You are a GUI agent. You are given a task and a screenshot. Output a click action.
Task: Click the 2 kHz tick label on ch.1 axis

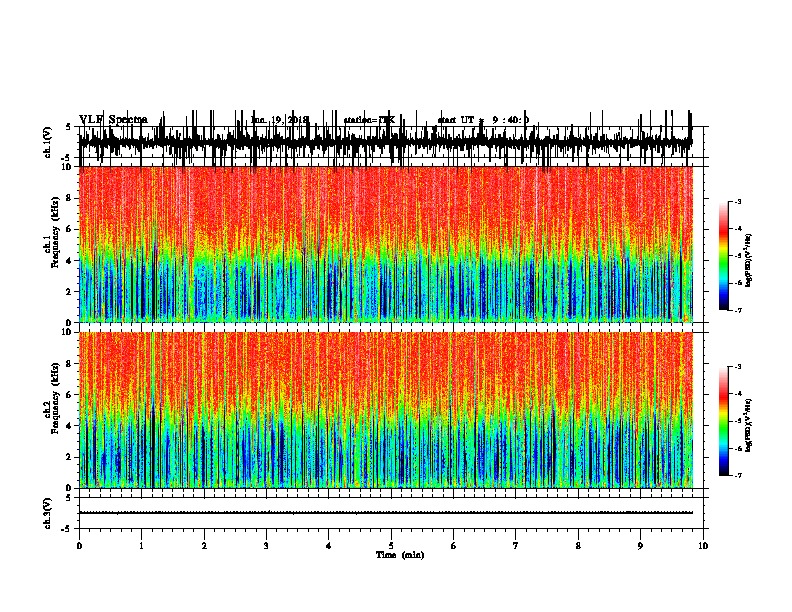tap(69, 291)
